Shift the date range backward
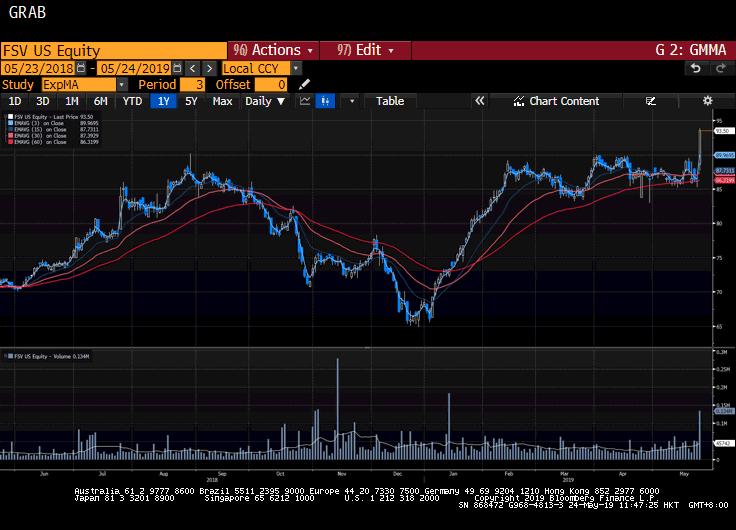 pyautogui.click(x=192, y=69)
